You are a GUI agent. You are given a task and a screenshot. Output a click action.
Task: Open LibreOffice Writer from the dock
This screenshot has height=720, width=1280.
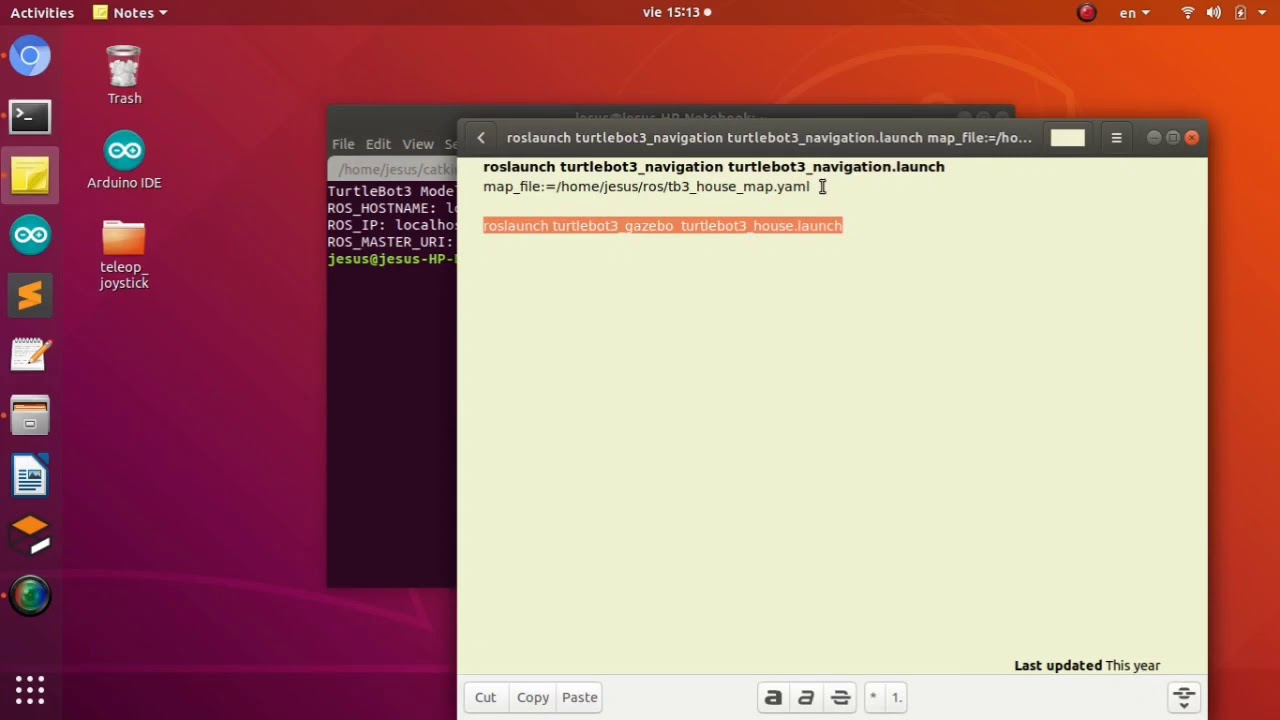(30, 475)
